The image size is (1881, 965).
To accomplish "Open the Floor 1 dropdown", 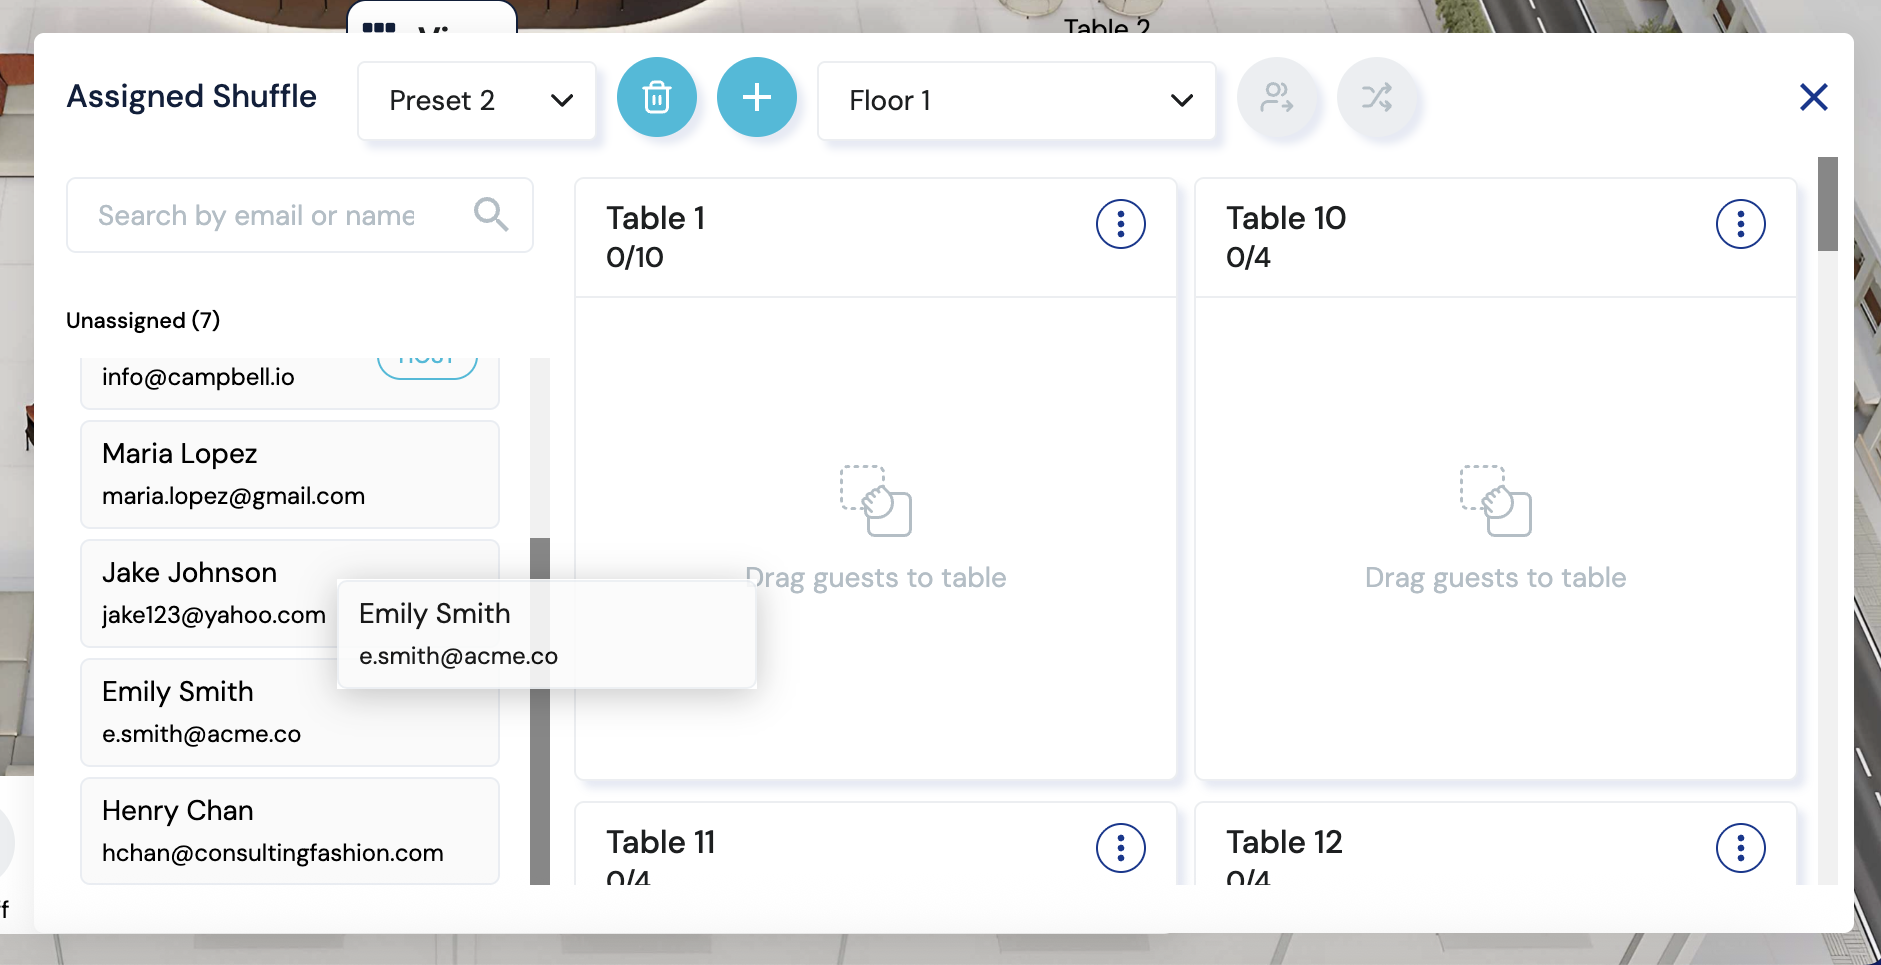I will pos(1016,100).
